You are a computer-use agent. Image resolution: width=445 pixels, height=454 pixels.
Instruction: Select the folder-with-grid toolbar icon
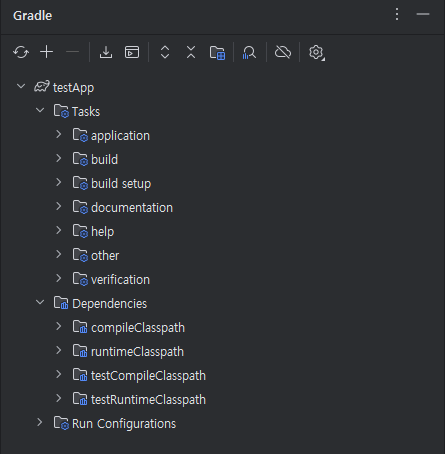217,53
